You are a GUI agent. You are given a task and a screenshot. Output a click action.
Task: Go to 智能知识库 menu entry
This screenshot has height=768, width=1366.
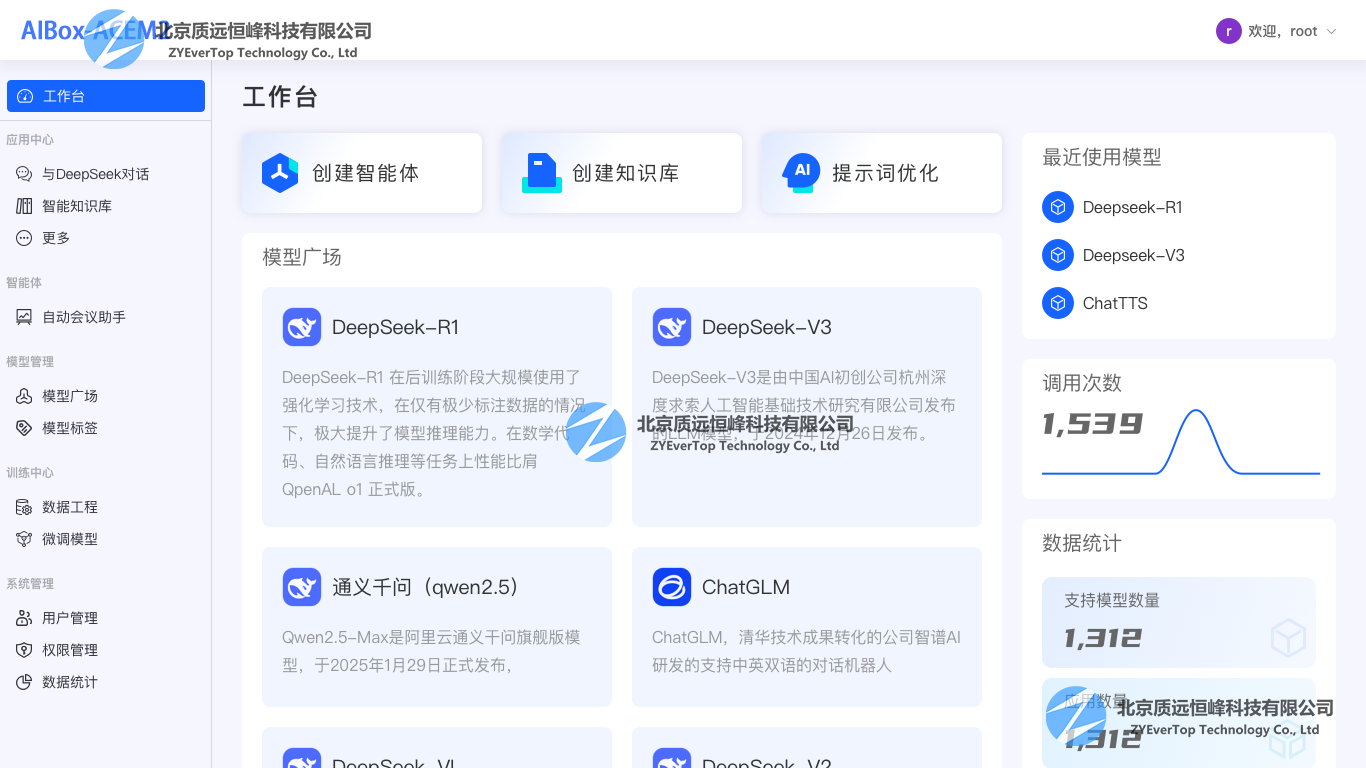pyautogui.click(x=106, y=206)
